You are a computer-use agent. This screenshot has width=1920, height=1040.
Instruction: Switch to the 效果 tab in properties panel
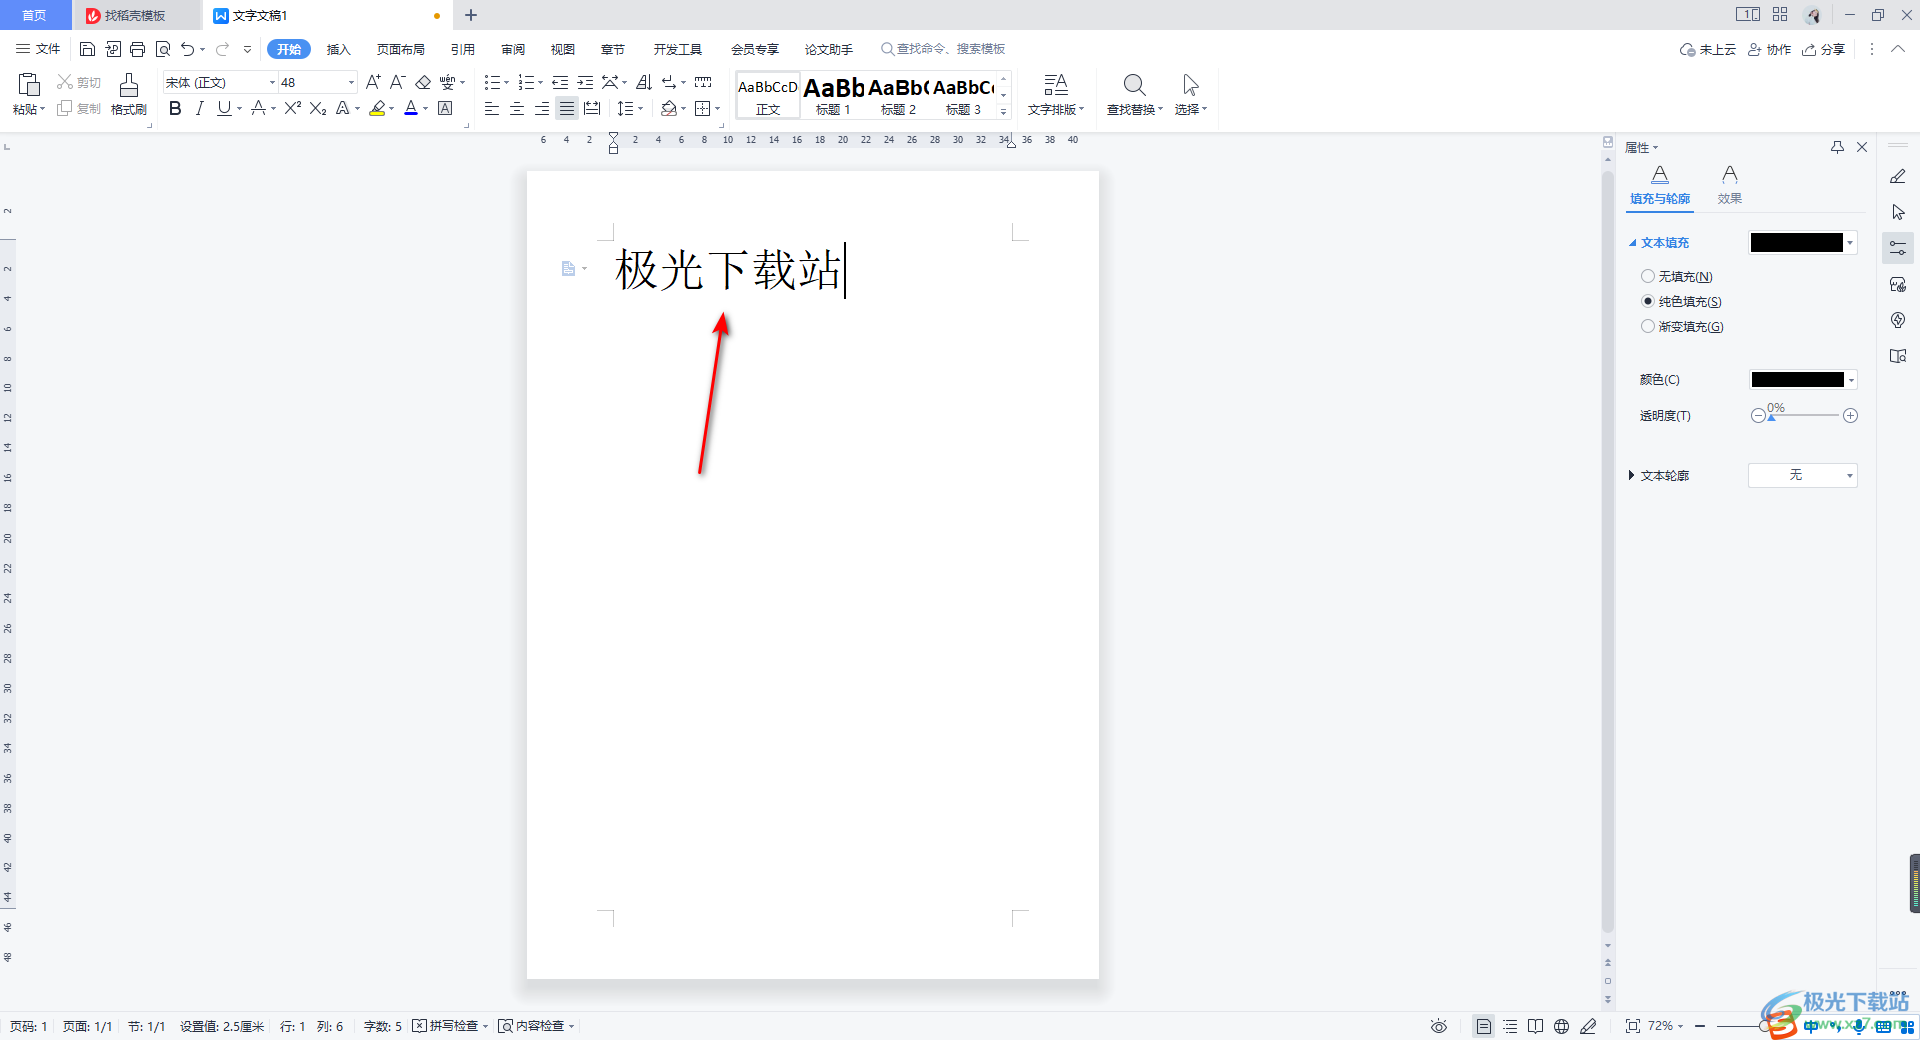coord(1730,185)
